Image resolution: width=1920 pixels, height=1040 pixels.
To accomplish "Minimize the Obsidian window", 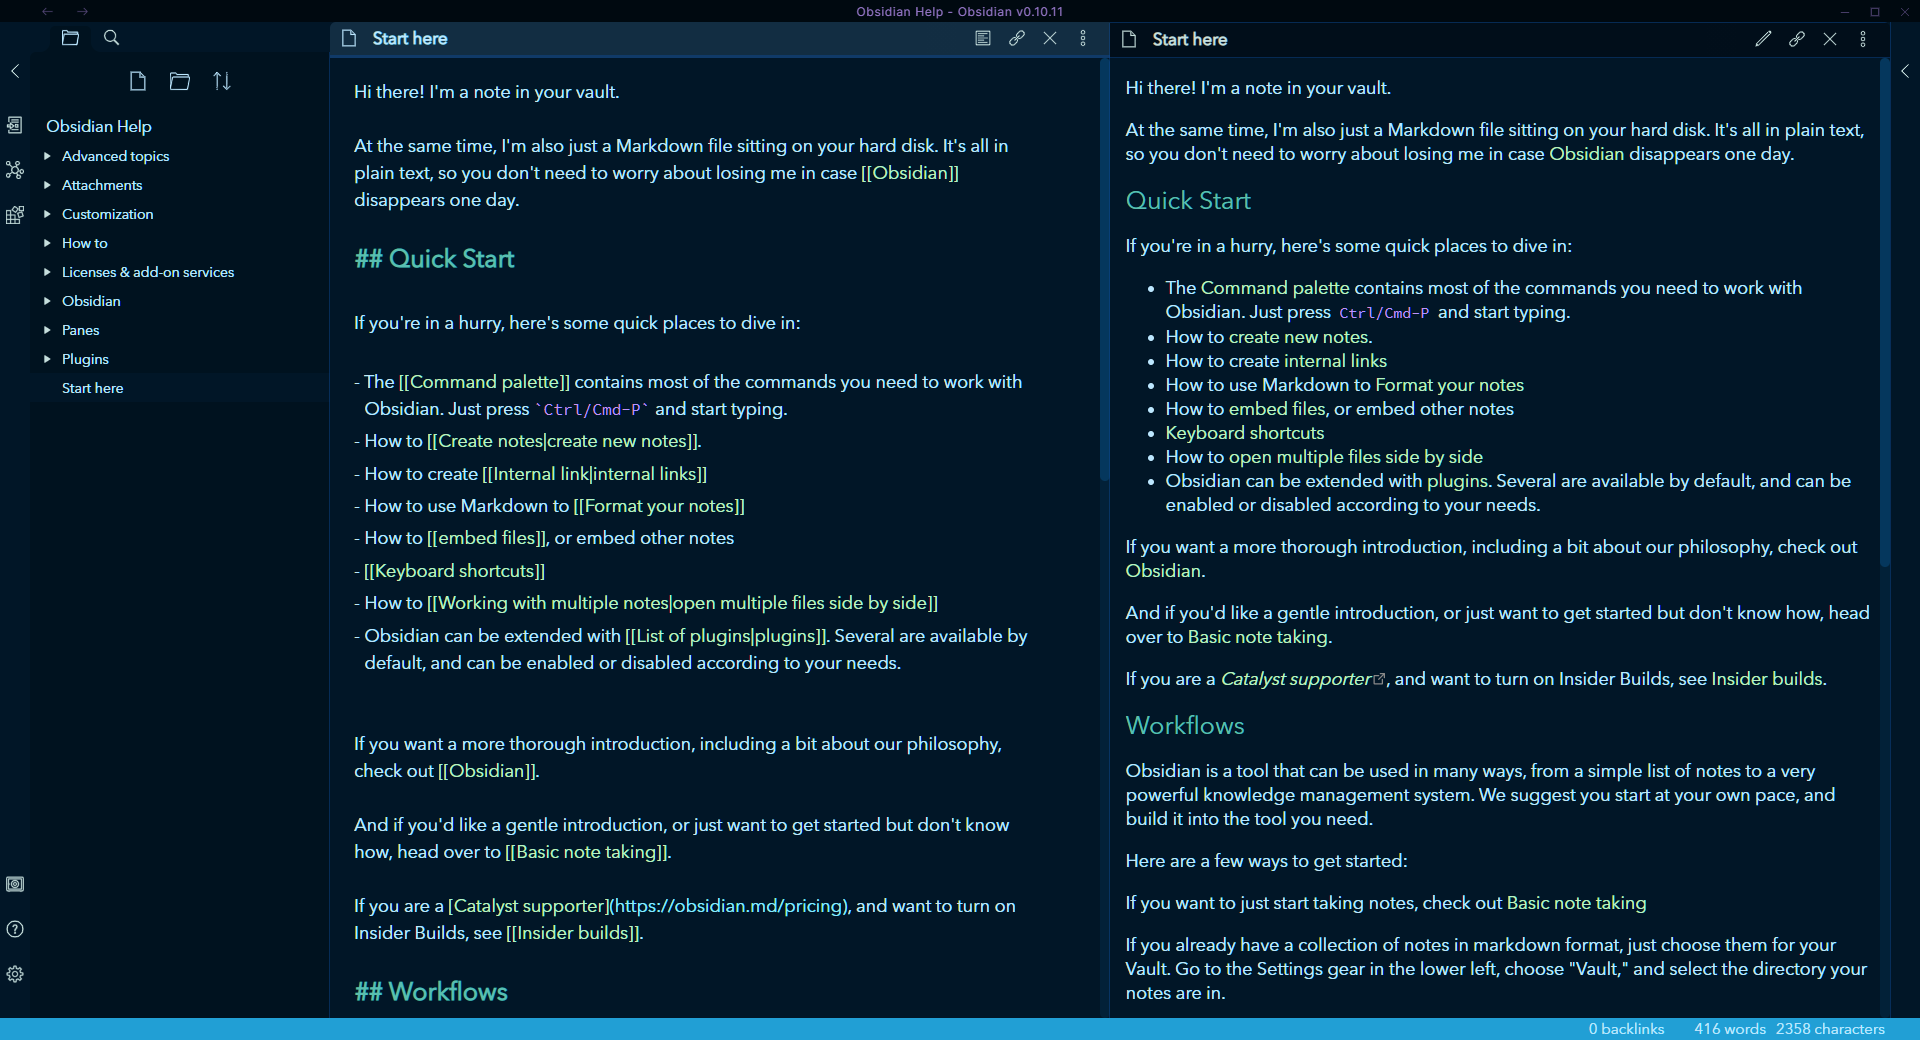I will [x=1845, y=11].
